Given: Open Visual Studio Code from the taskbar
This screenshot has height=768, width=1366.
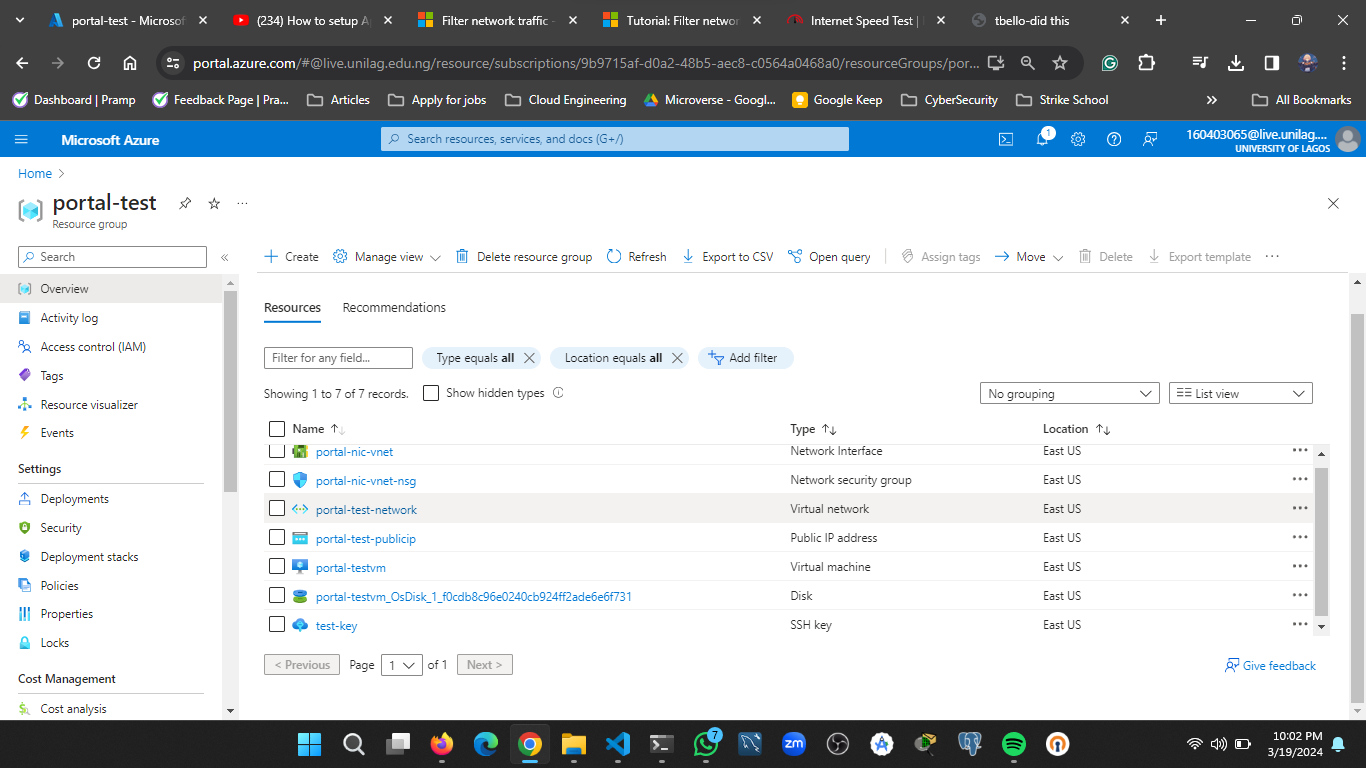Looking at the screenshot, I should [x=618, y=744].
